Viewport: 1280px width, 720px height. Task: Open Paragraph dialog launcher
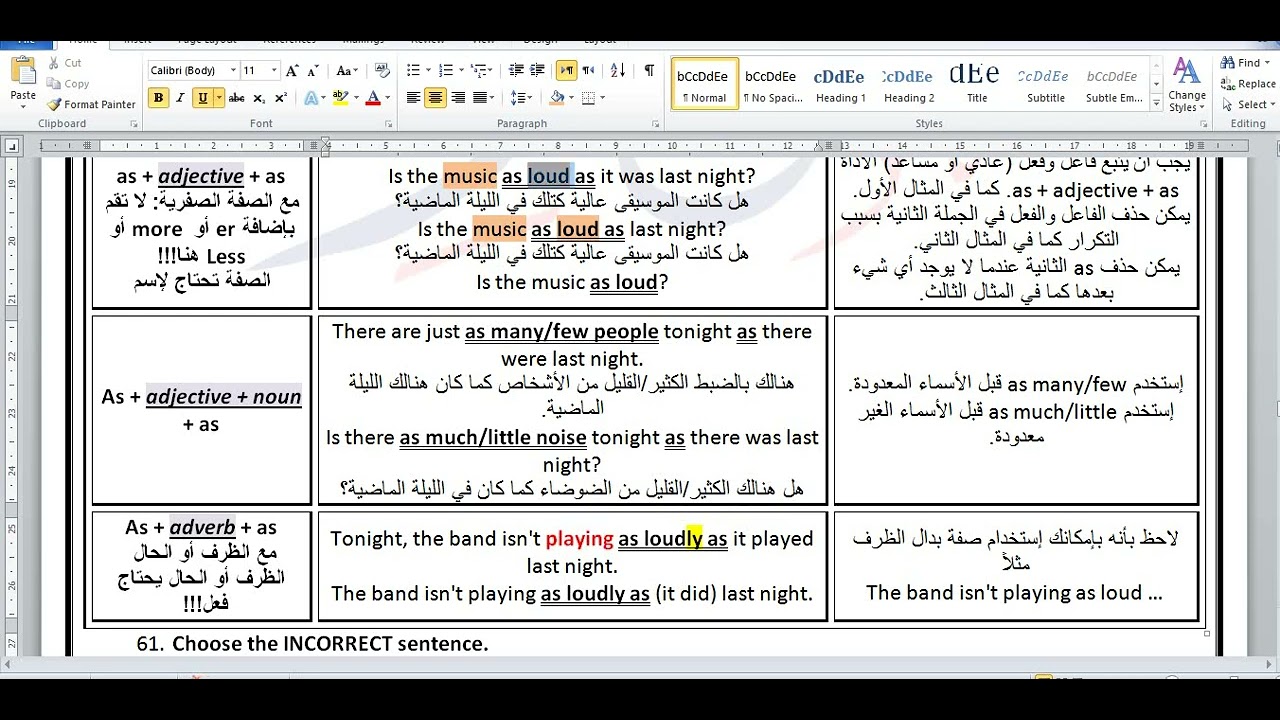pos(656,124)
